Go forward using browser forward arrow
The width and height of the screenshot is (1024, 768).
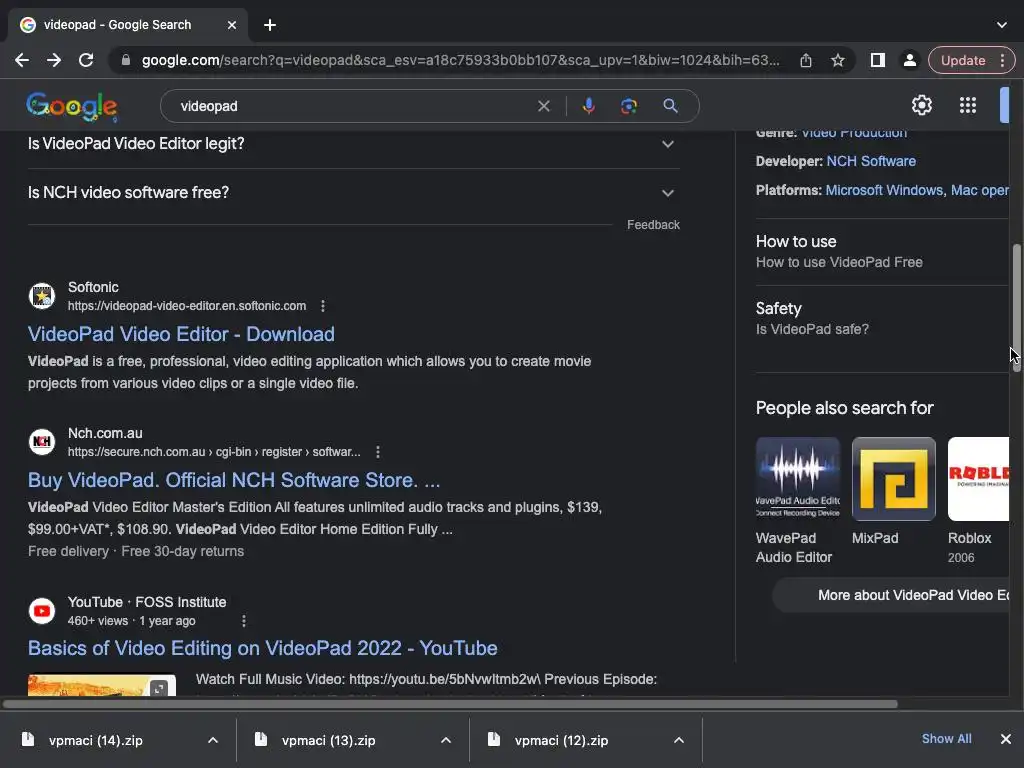(54, 61)
